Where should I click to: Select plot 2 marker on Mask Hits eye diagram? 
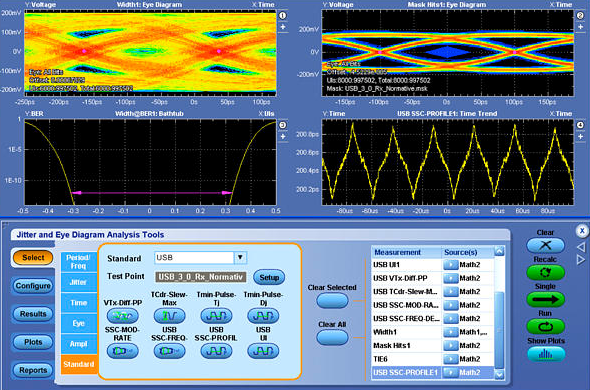(x=580, y=15)
